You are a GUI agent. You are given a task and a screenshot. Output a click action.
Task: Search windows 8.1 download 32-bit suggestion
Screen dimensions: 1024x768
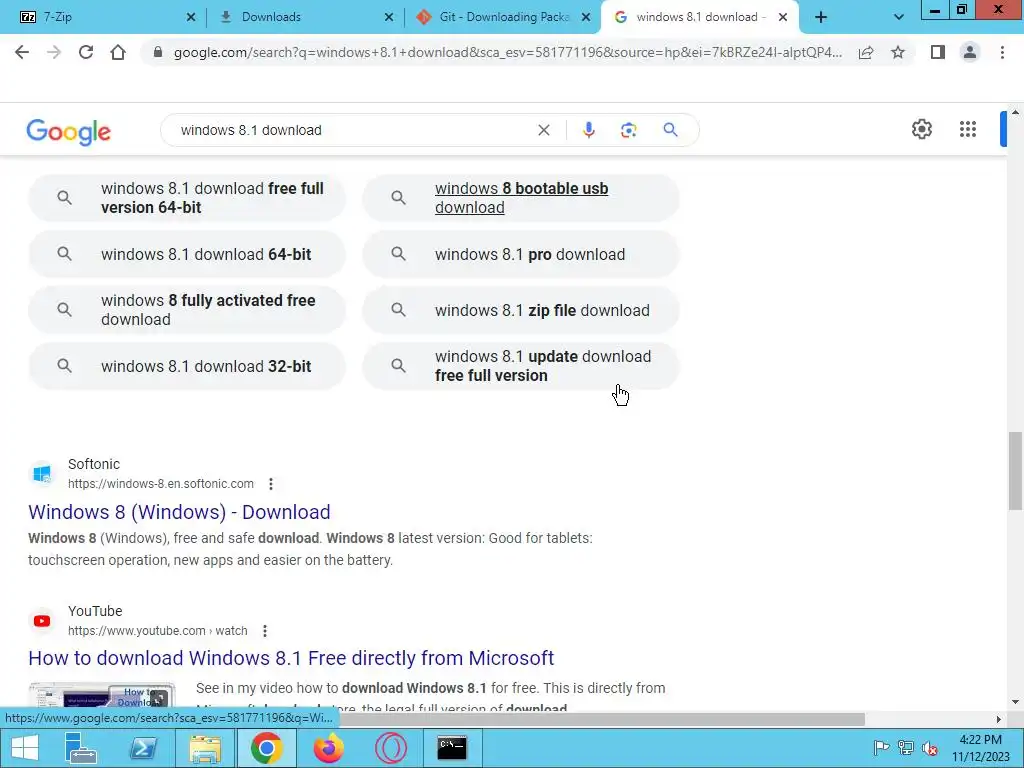[187, 366]
